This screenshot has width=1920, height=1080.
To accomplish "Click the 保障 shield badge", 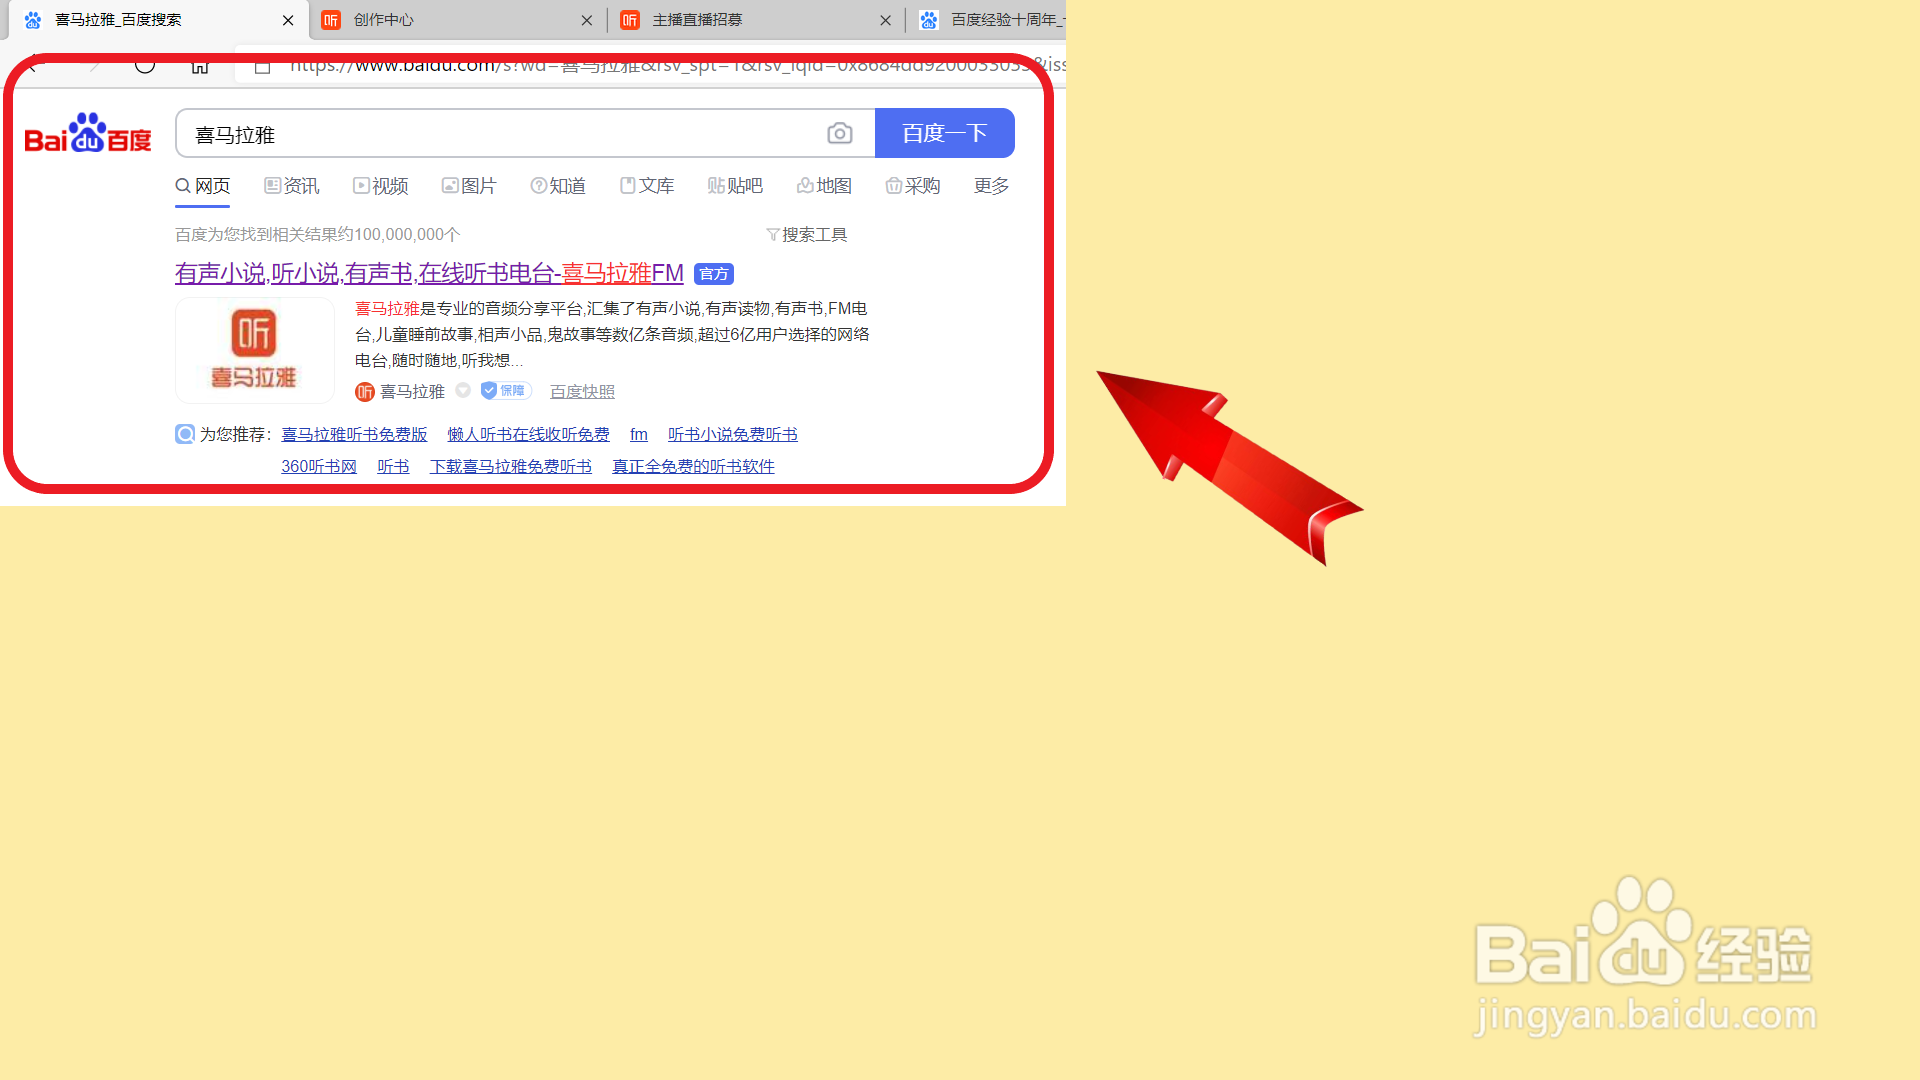I will [506, 391].
